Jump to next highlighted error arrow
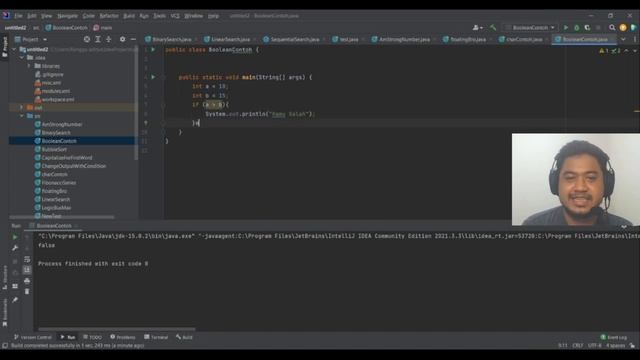Screen dimensions: 640x360 634,51
